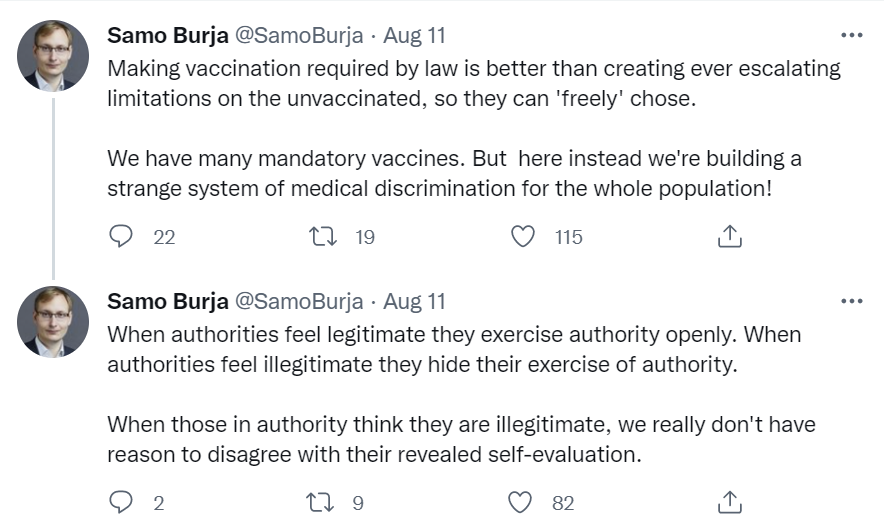884x520 pixels.
Task: Retweet the first tweet with 19 retweets
Action: 324,236
